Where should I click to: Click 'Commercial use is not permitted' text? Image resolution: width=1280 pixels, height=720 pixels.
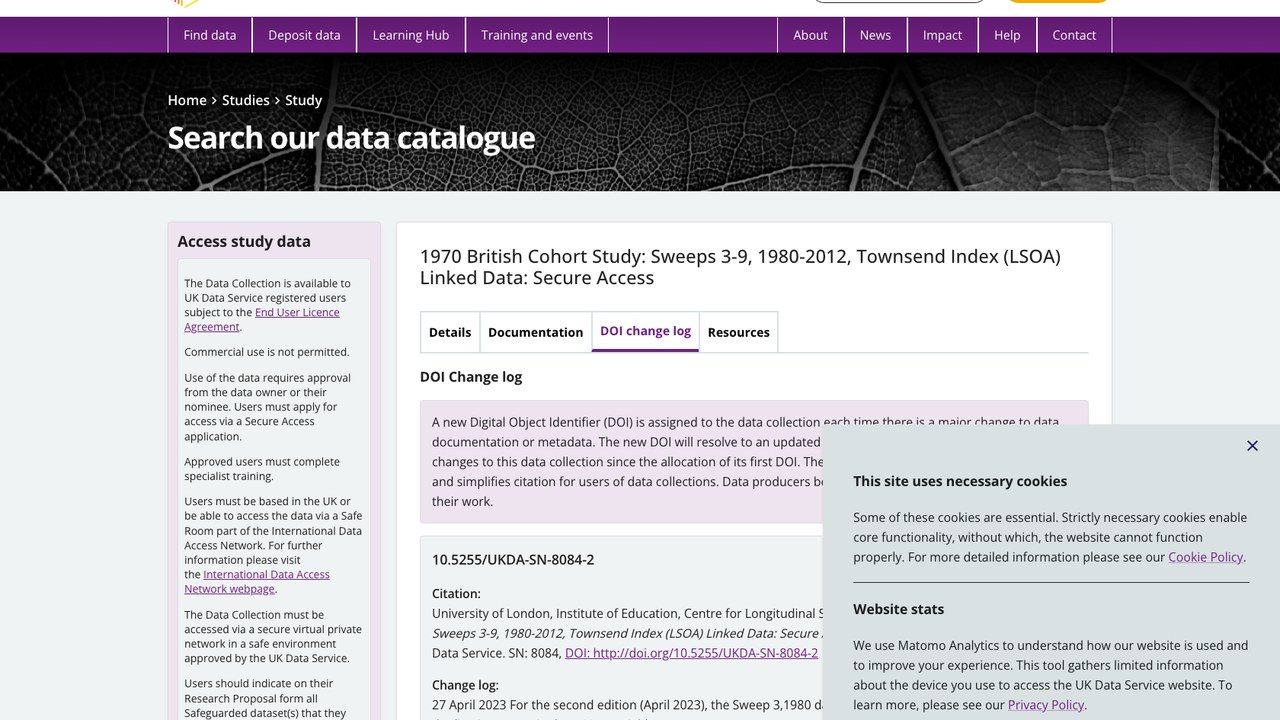coord(267,352)
